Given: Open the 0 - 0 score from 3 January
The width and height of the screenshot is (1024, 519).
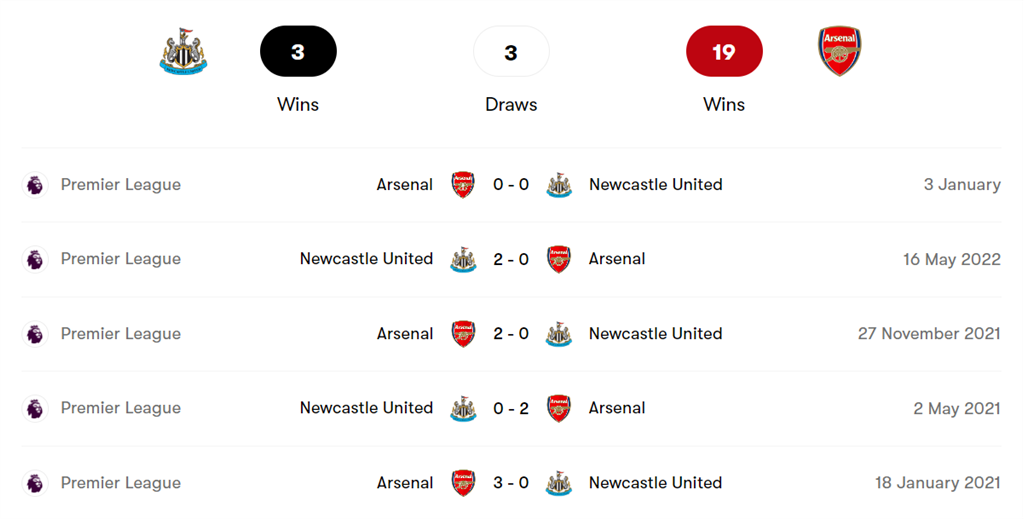Looking at the screenshot, I should click(x=511, y=185).
